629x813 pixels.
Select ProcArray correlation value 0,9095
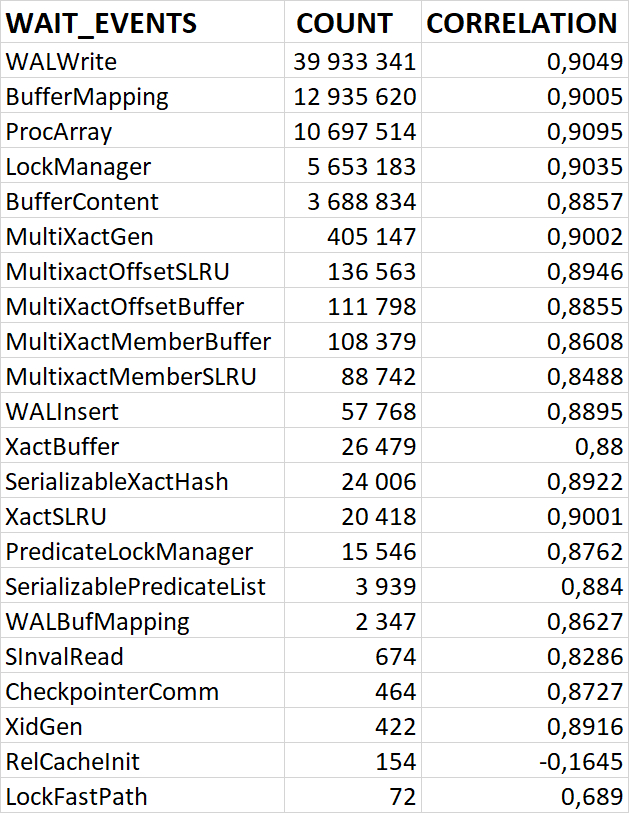coord(582,132)
